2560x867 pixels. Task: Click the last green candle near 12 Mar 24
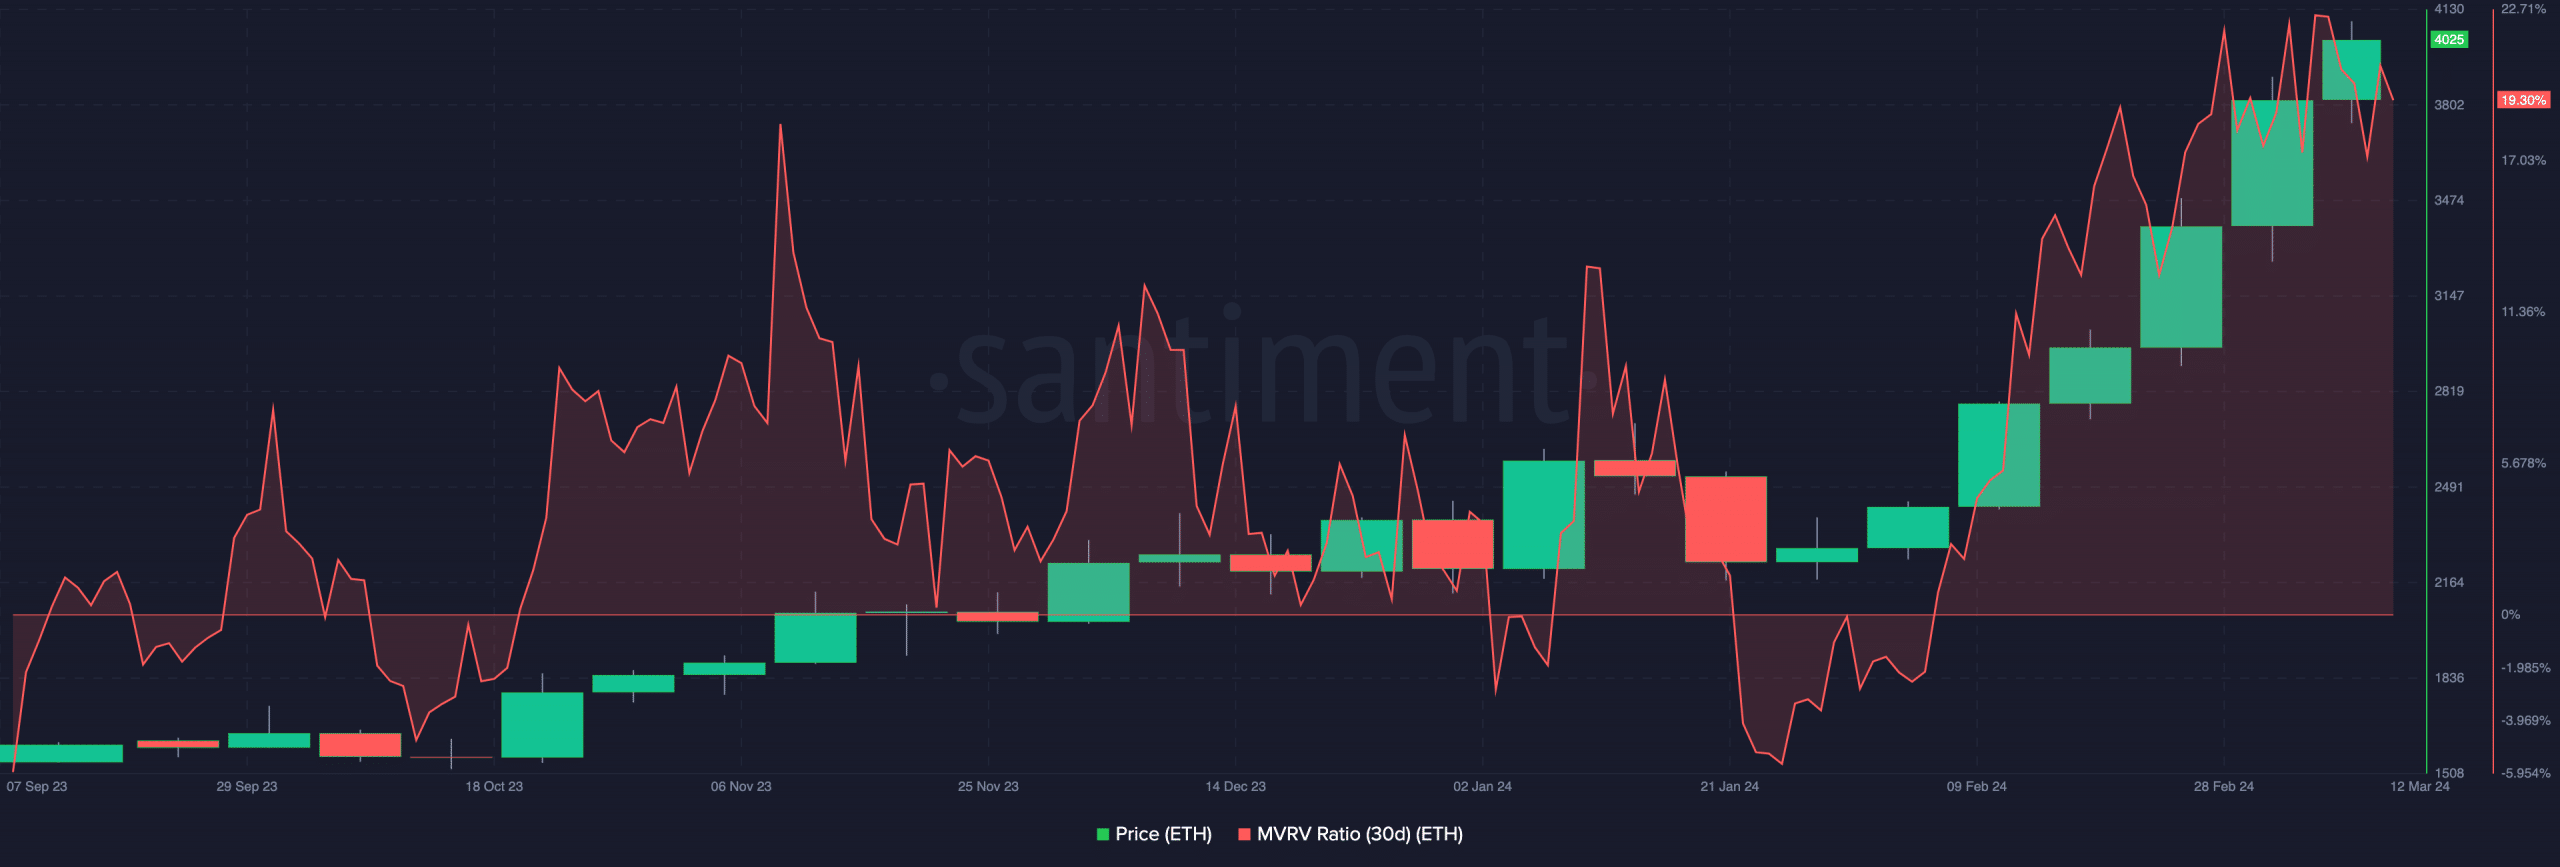point(2351,70)
